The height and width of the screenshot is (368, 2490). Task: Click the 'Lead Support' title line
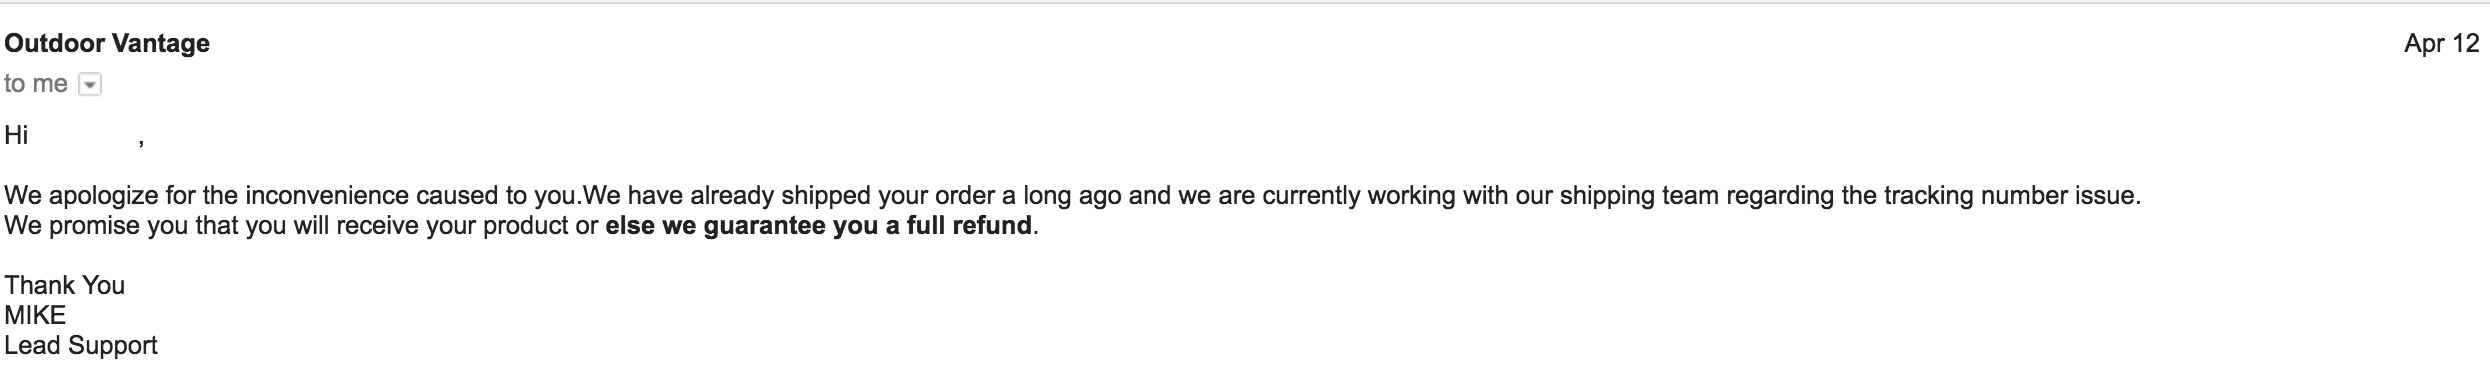click(x=81, y=346)
